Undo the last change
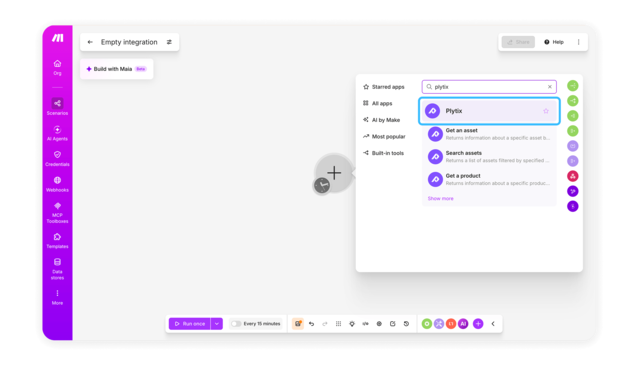638x365 pixels. (311, 324)
